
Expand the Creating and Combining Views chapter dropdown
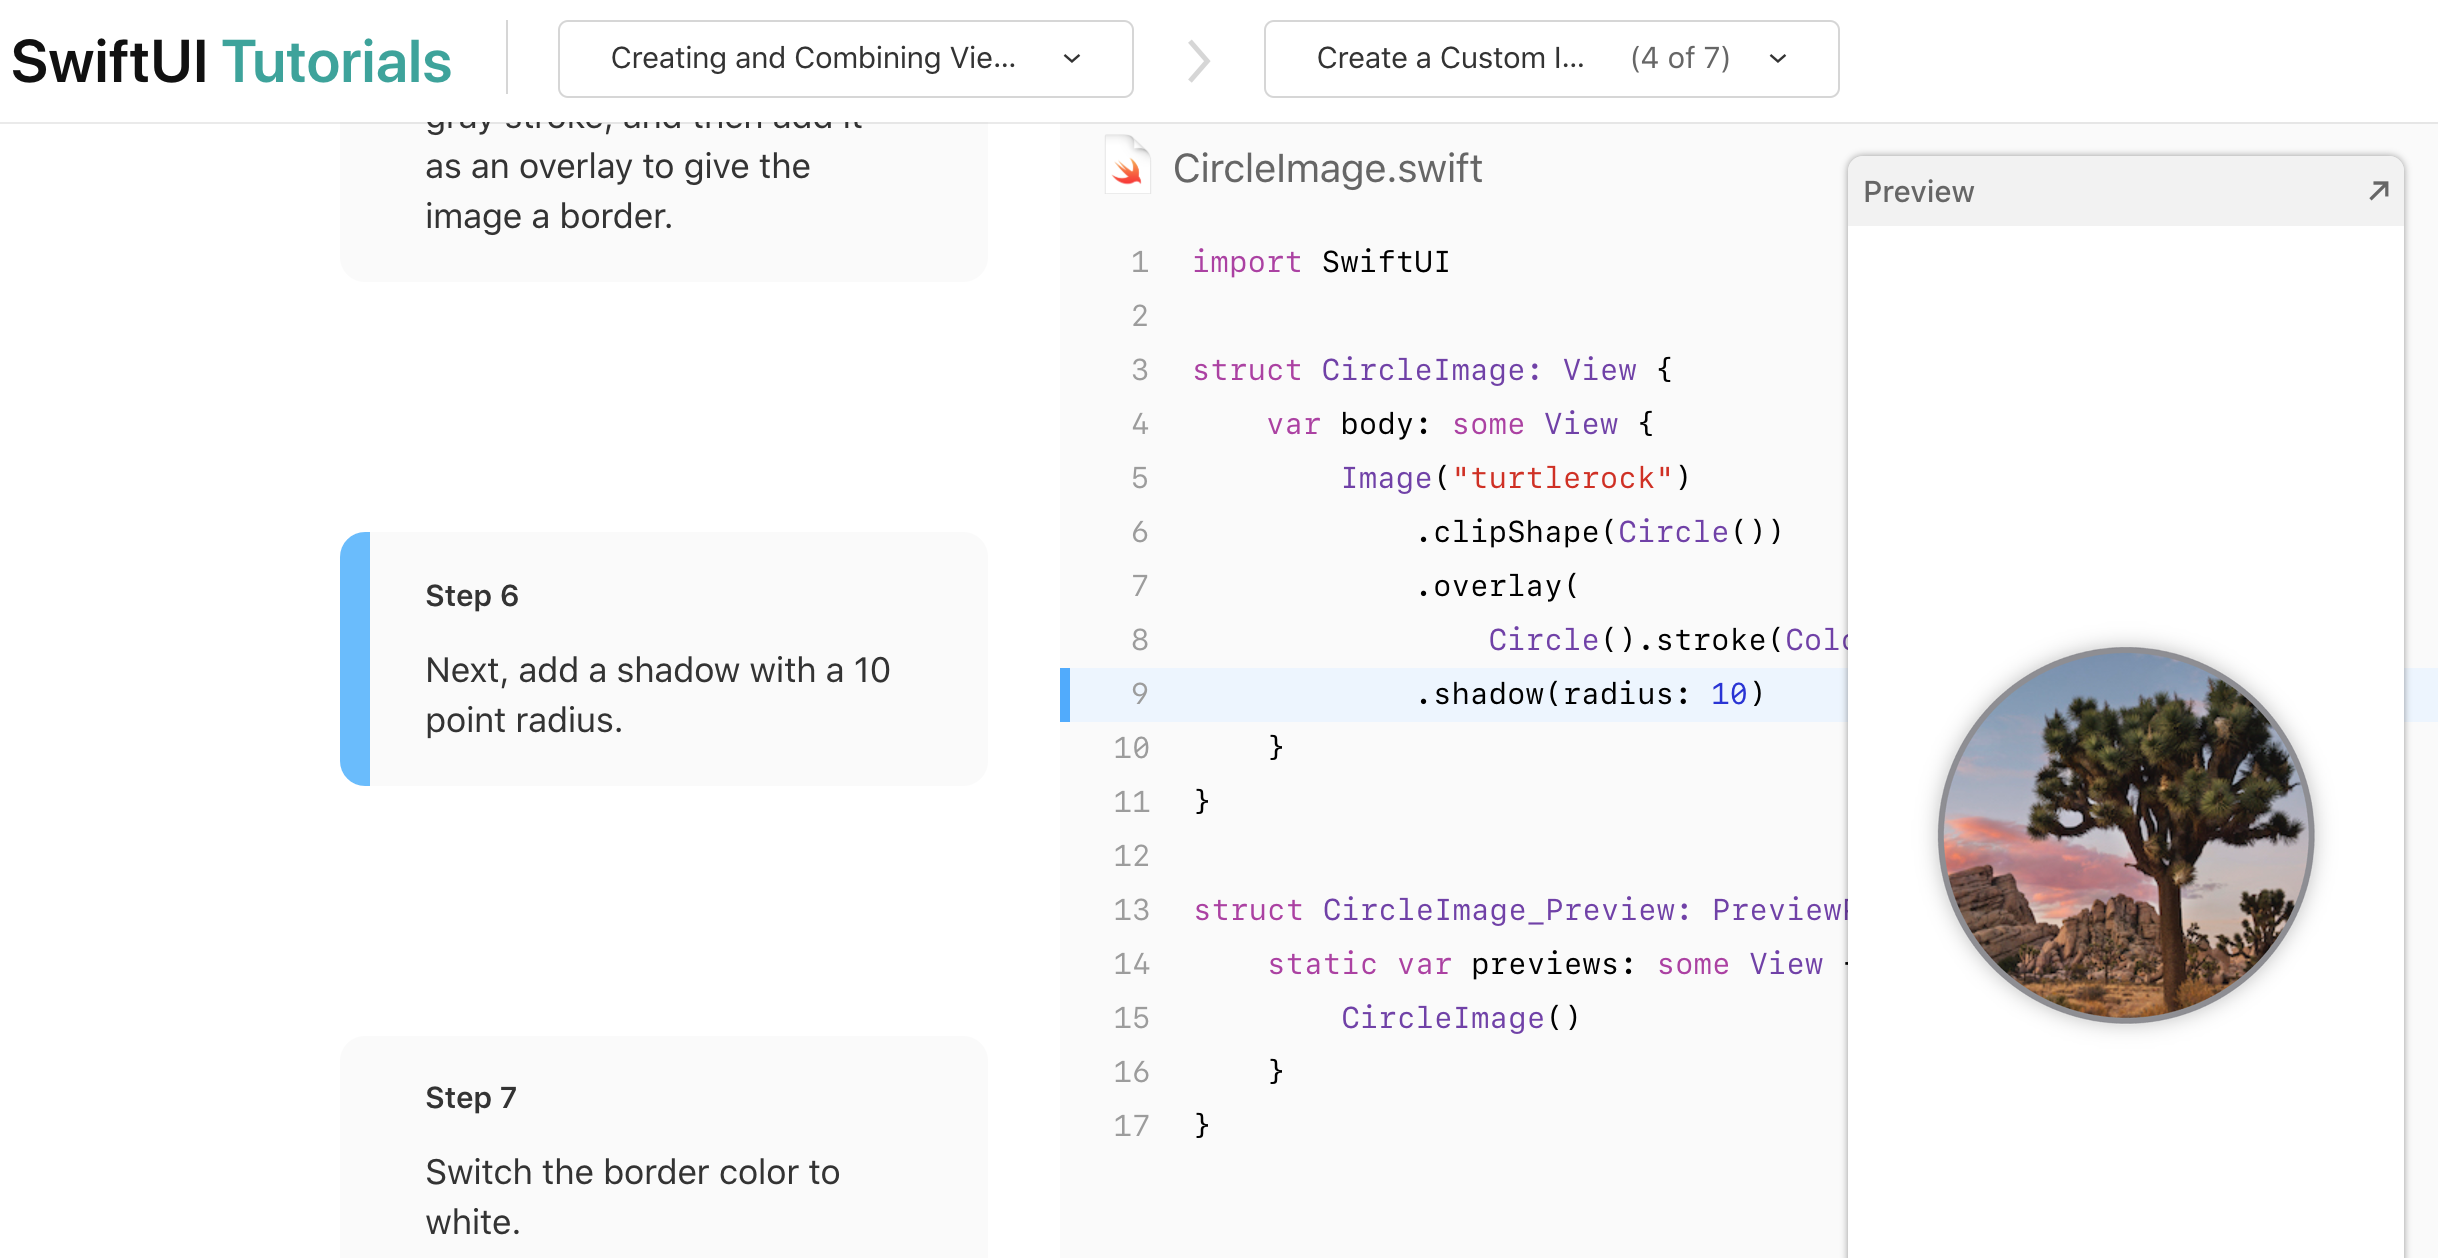(845, 58)
